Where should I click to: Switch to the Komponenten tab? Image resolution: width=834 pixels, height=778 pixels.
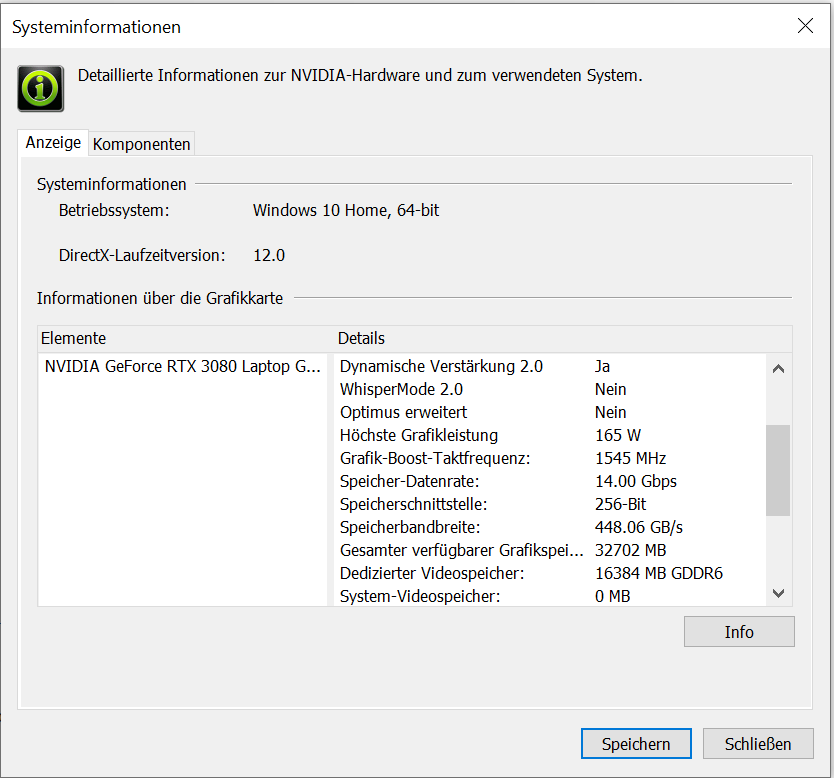pyautogui.click(x=141, y=144)
